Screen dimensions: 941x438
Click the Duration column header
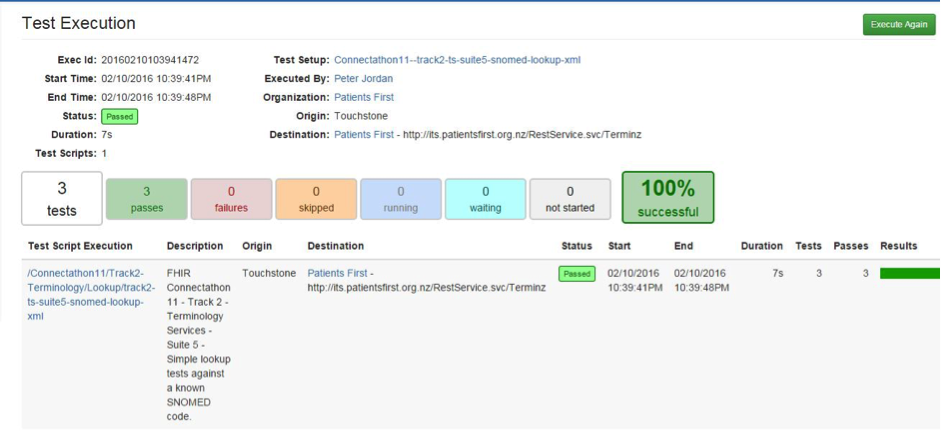[762, 246]
